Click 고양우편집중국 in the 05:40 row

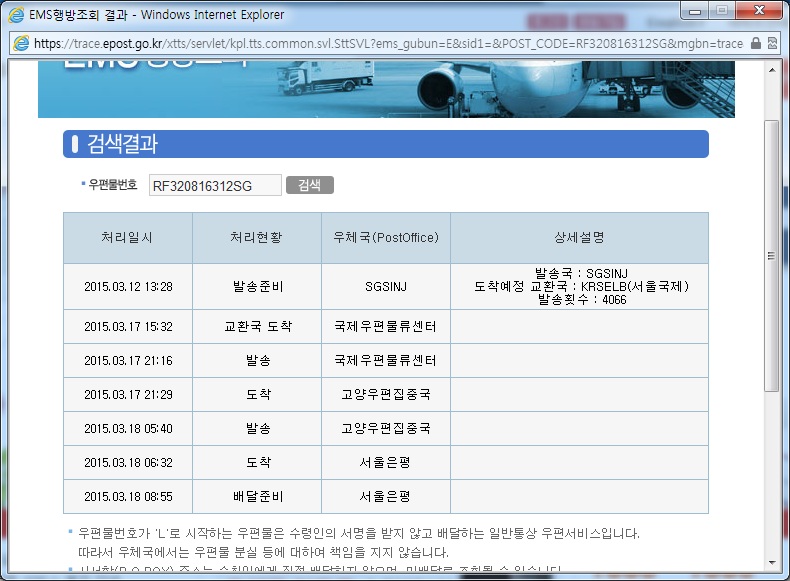[x=385, y=428]
